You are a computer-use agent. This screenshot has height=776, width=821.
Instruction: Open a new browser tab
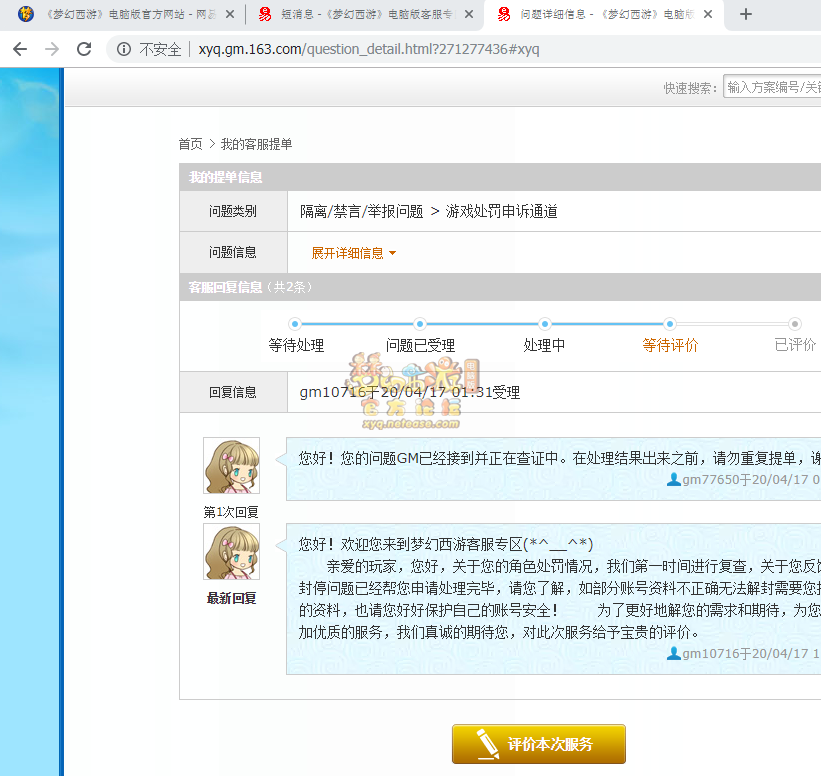coord(746,14)
